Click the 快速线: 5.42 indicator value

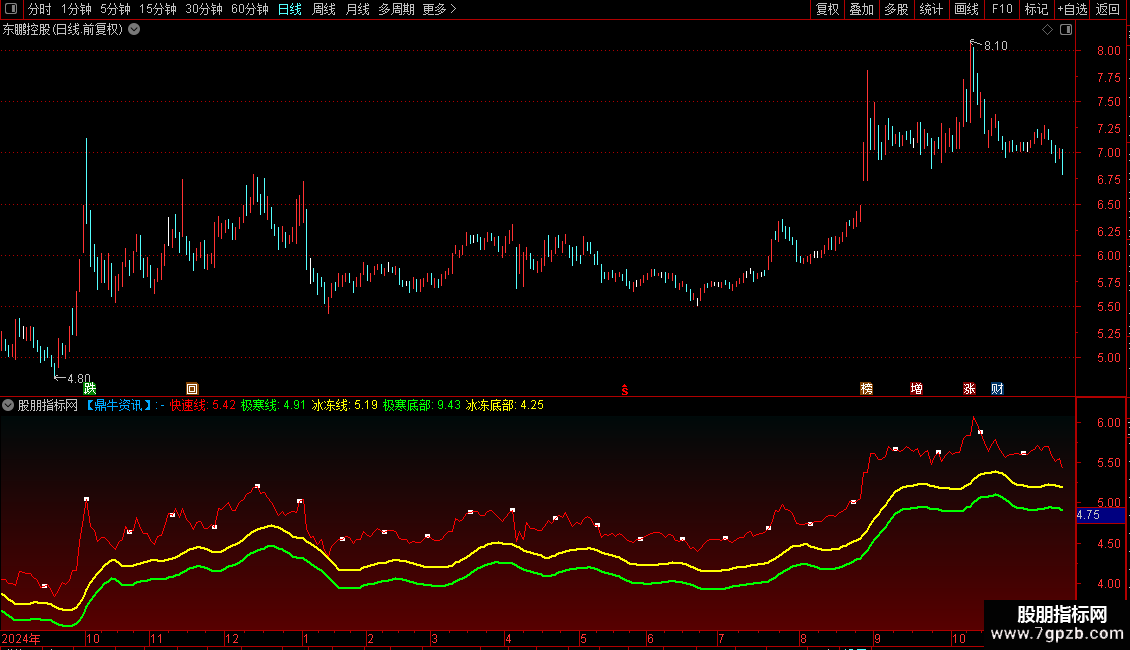(203, 406)
